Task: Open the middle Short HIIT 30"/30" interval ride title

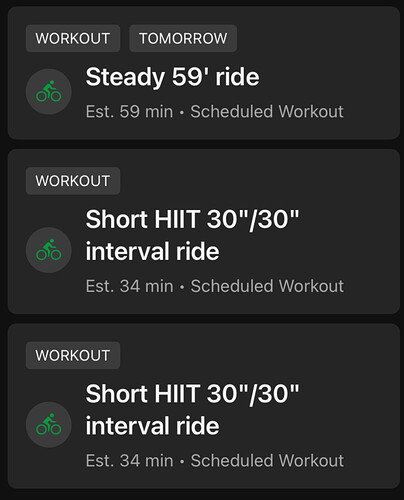Action: (x=192, y=235)
